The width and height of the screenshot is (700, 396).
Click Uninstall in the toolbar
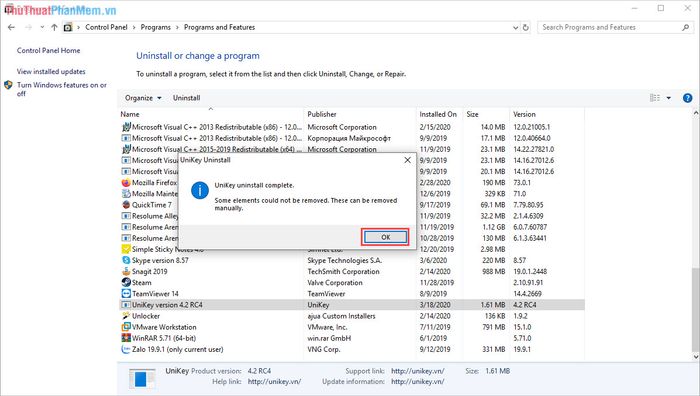pos(186,98)
